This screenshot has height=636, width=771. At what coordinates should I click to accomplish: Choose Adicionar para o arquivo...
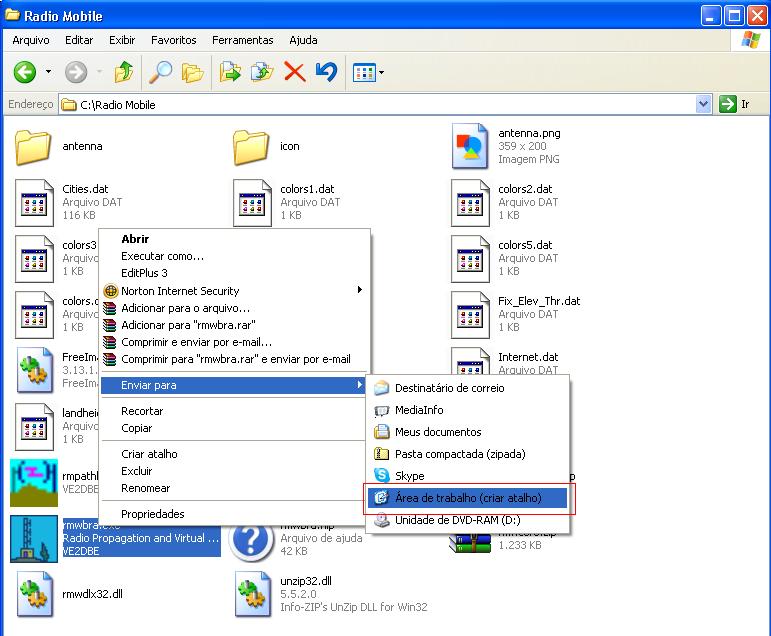tap(233, 308)
